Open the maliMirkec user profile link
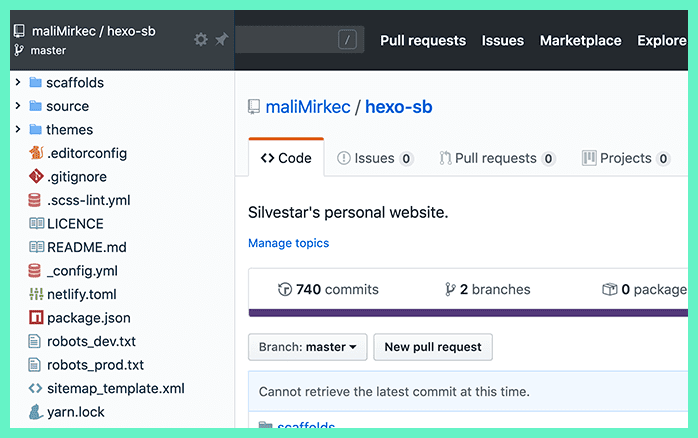 pos(308,107)
